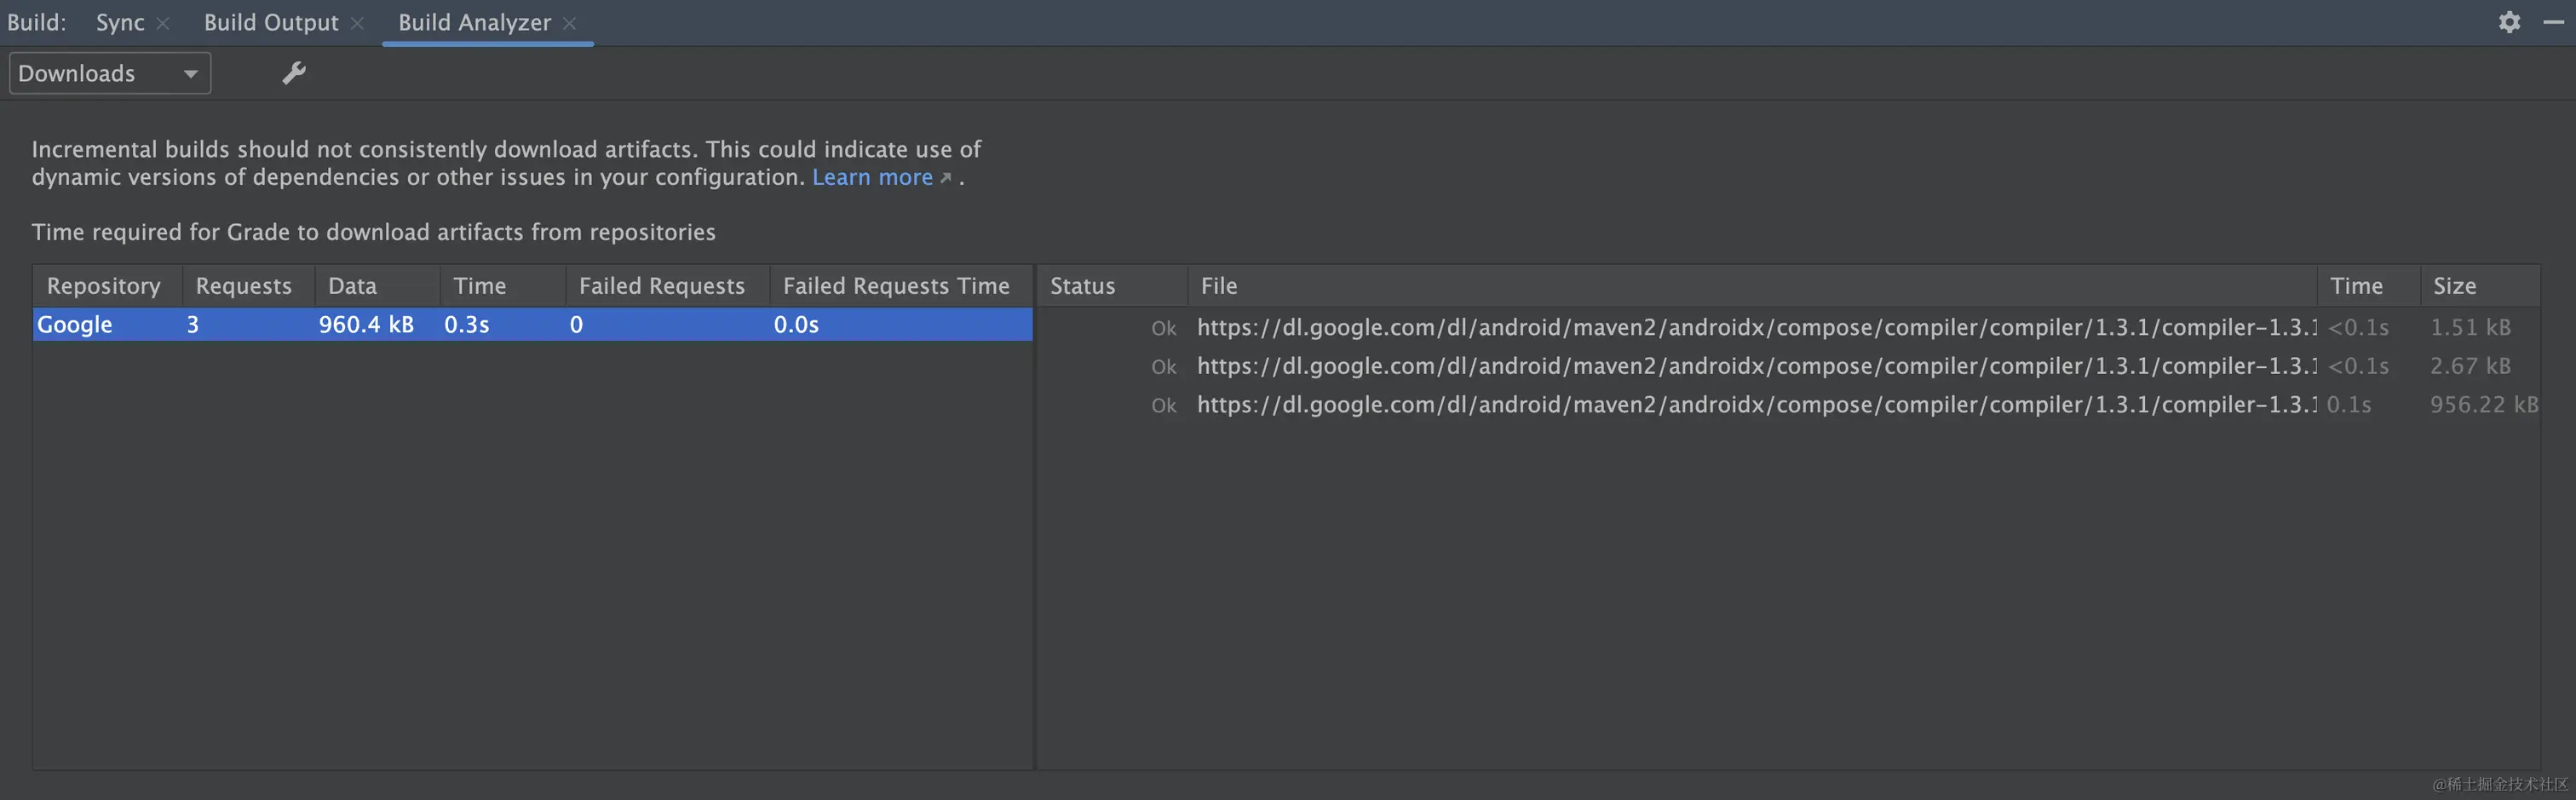Click the gear icon in the top-right corner

[x=2510, y=22]
